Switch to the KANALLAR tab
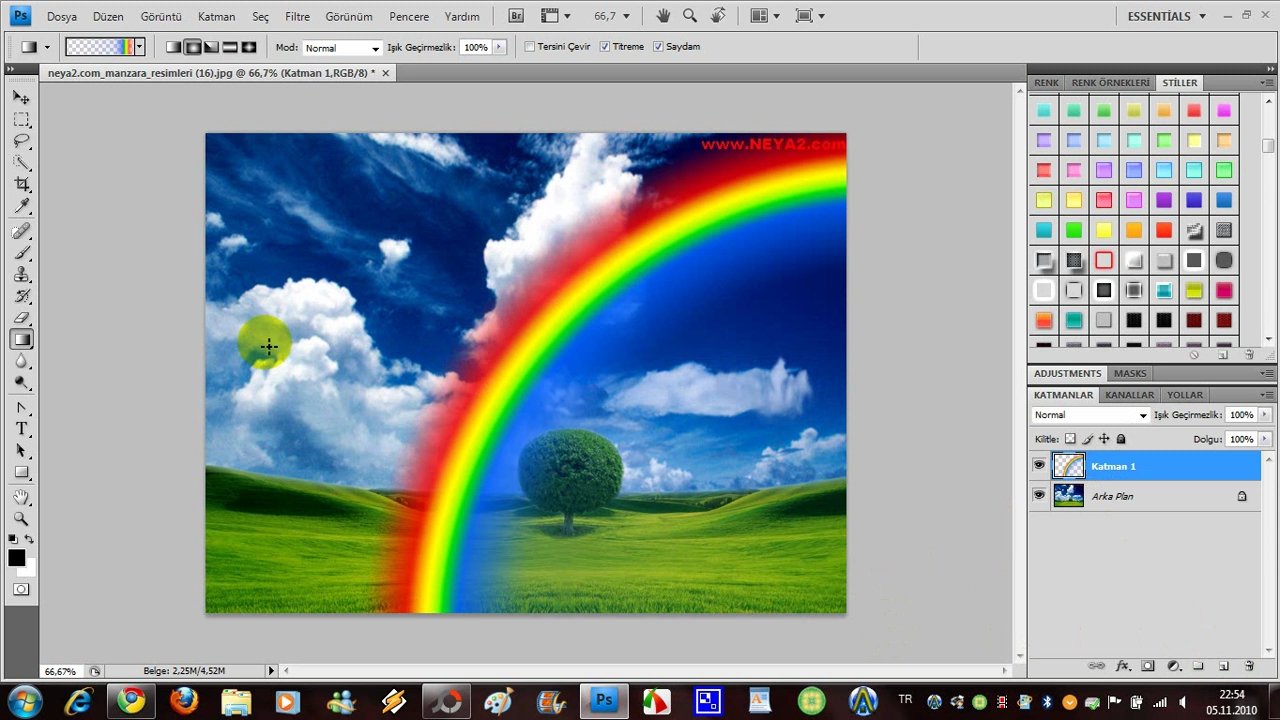Viewport: 1280px width, 720px height. (x=1129, y=395)
